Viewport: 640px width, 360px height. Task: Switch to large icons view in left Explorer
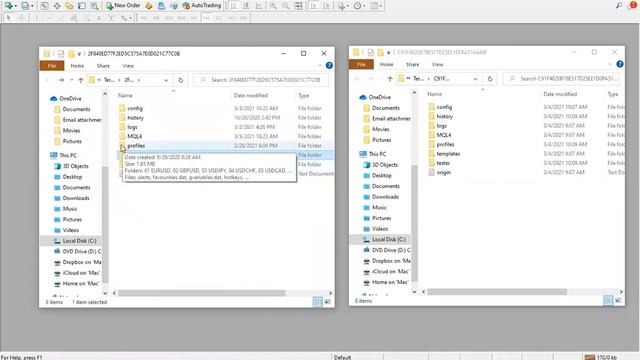coord(327,302)
